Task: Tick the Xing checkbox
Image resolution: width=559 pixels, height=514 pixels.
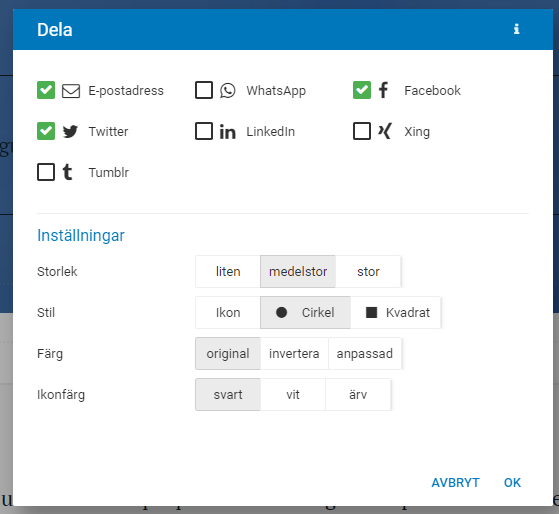Action: coord(362,131)
